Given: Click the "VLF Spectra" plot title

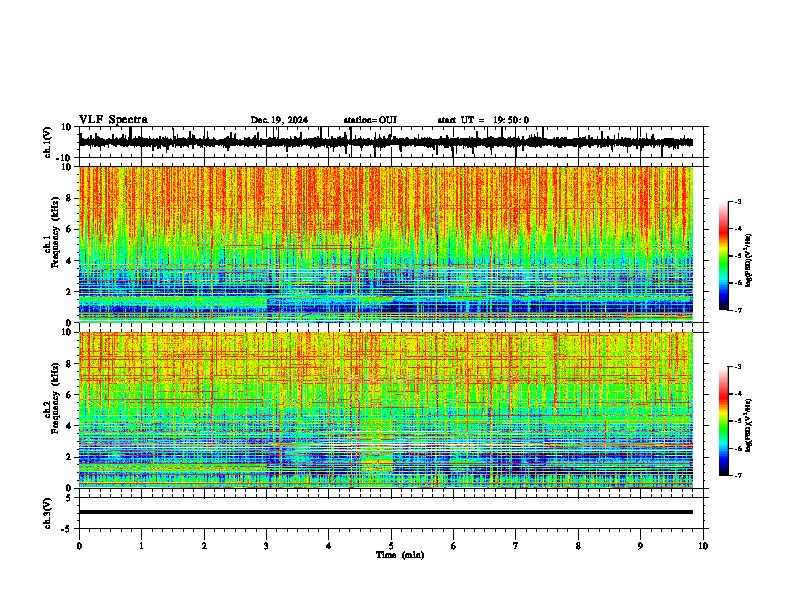Looking at the screenshot, I should [x=113, y=120].
